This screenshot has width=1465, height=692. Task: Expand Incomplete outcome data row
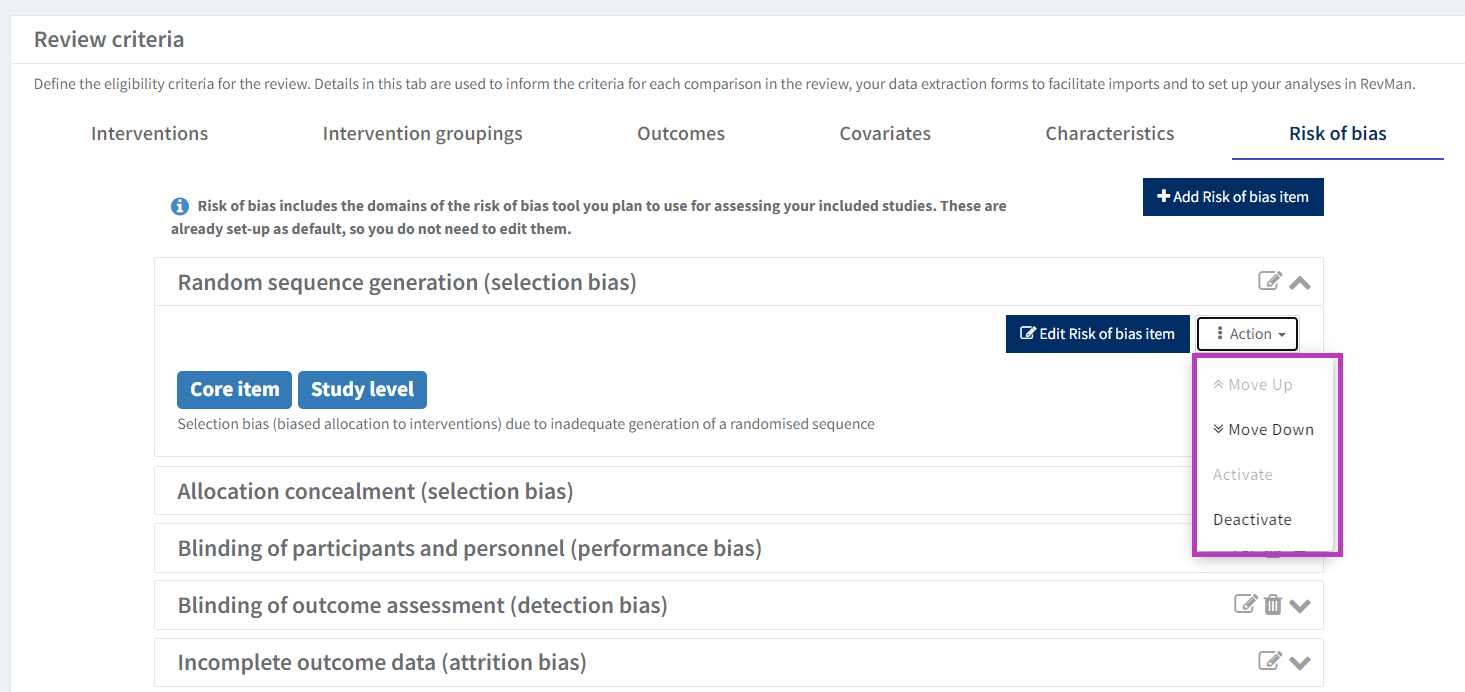coord(1300,662)
